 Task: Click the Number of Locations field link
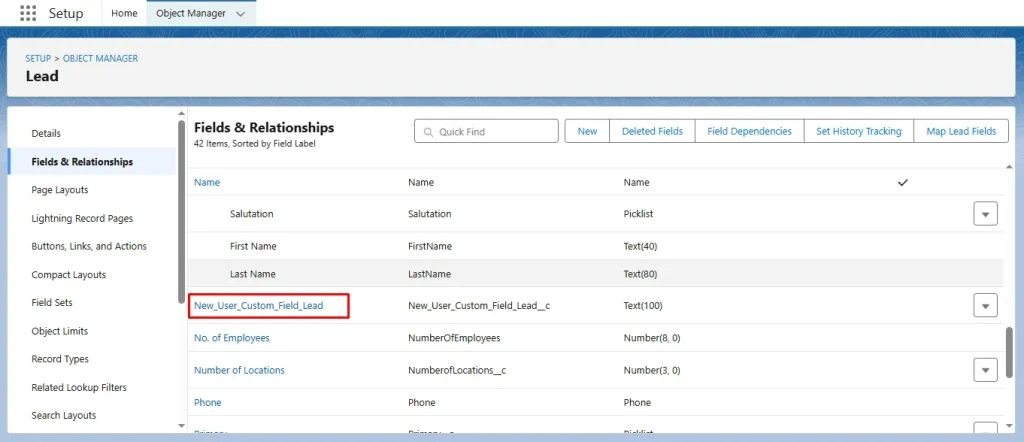(239, 370)
